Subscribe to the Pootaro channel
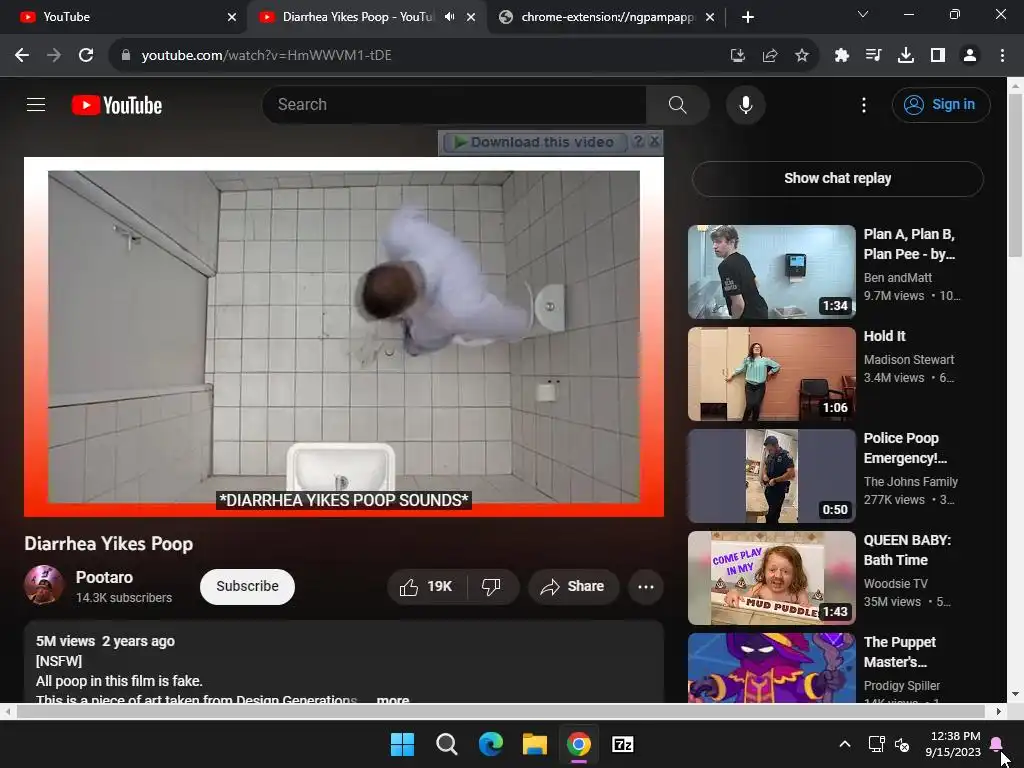The height and width of the screenshot is (768, 1024). pos(248,586)
